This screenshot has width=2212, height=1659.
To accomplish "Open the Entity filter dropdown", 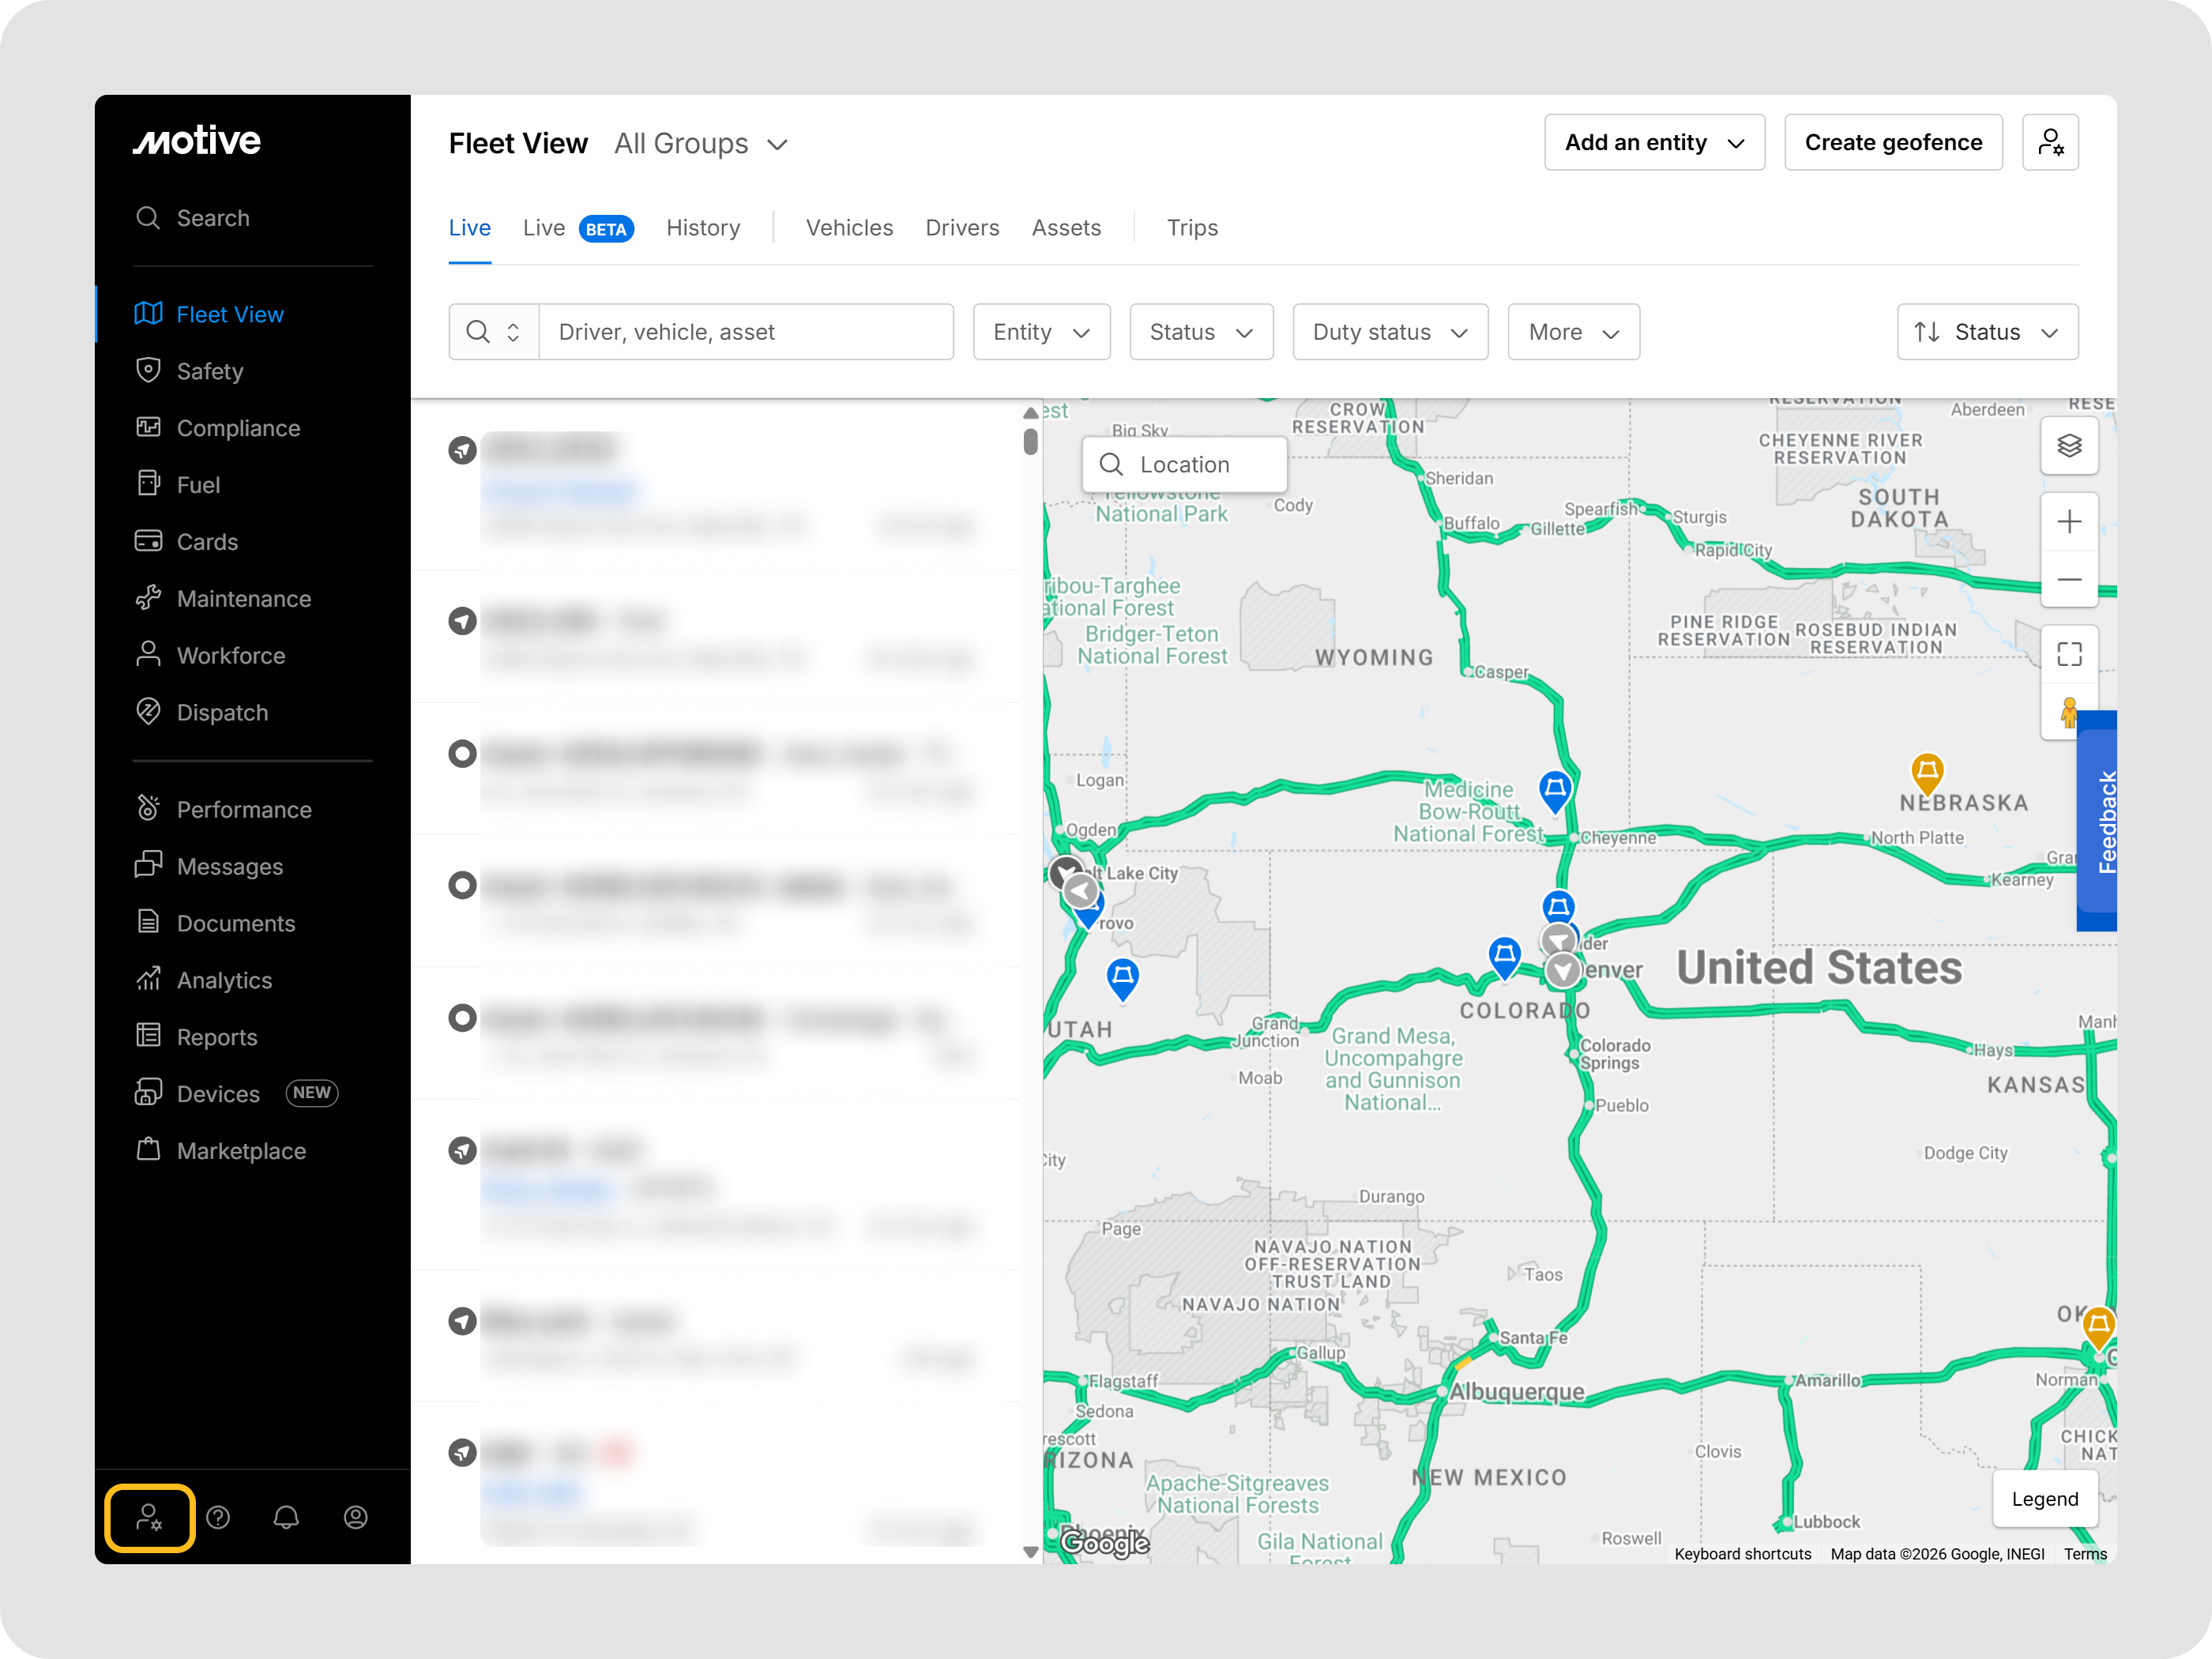I will pyautogui.click(x=1040, y=332).
